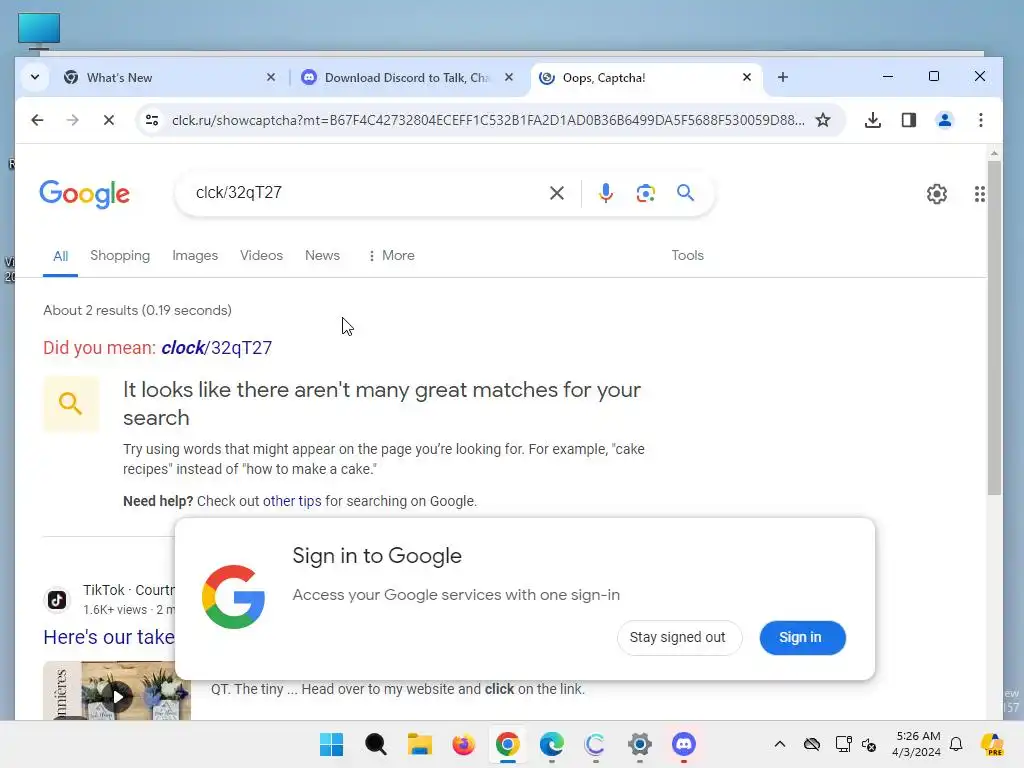
Task: Click the clock/32qT27 suggestion link
Action: tap(217, 347)
